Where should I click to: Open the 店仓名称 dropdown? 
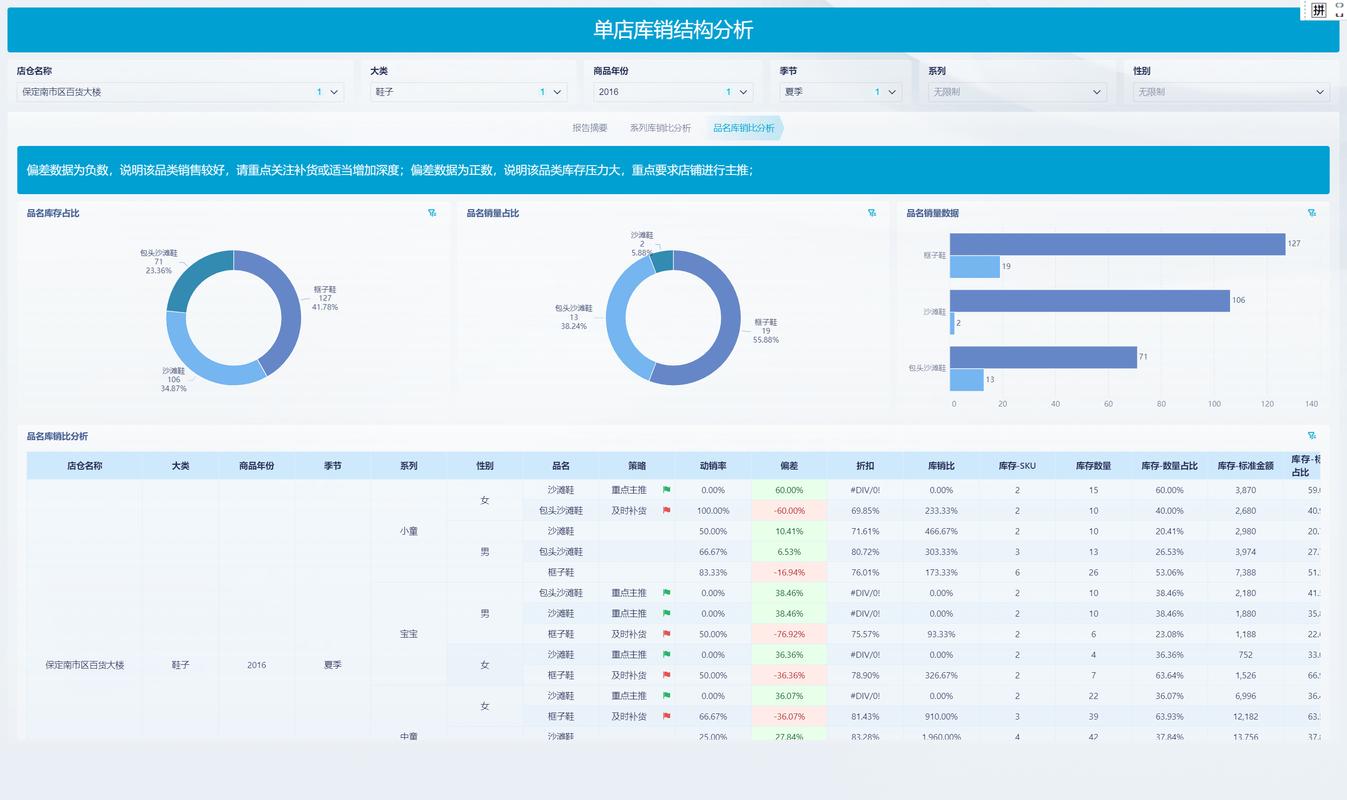coord(181,92)
